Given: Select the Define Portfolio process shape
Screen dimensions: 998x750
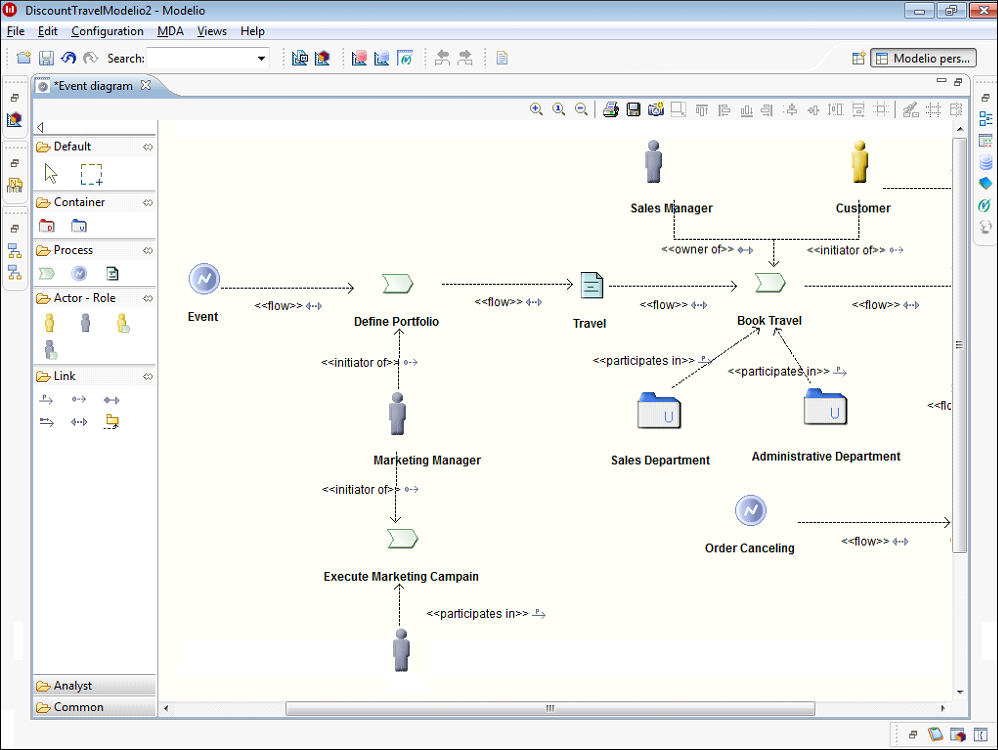Looking at the screenshot, I should pos(398,283).
